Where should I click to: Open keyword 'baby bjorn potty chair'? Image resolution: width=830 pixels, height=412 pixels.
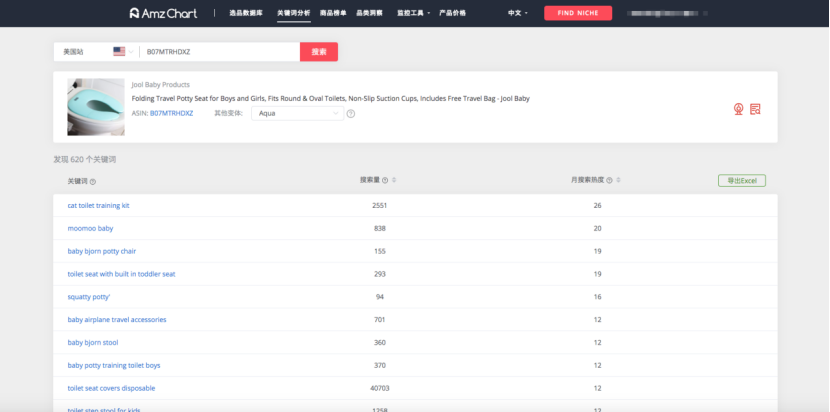pyautogui.click(x=102, y=251)
